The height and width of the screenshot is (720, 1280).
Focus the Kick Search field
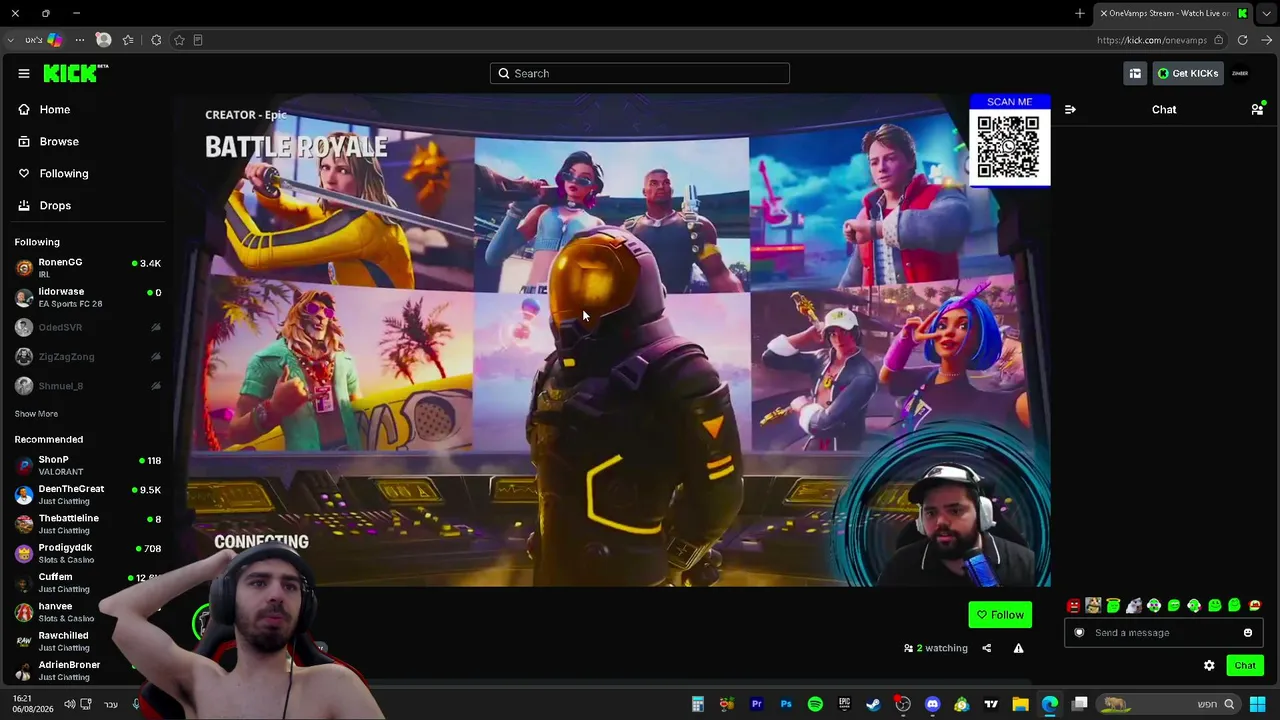tap(640, 73)
